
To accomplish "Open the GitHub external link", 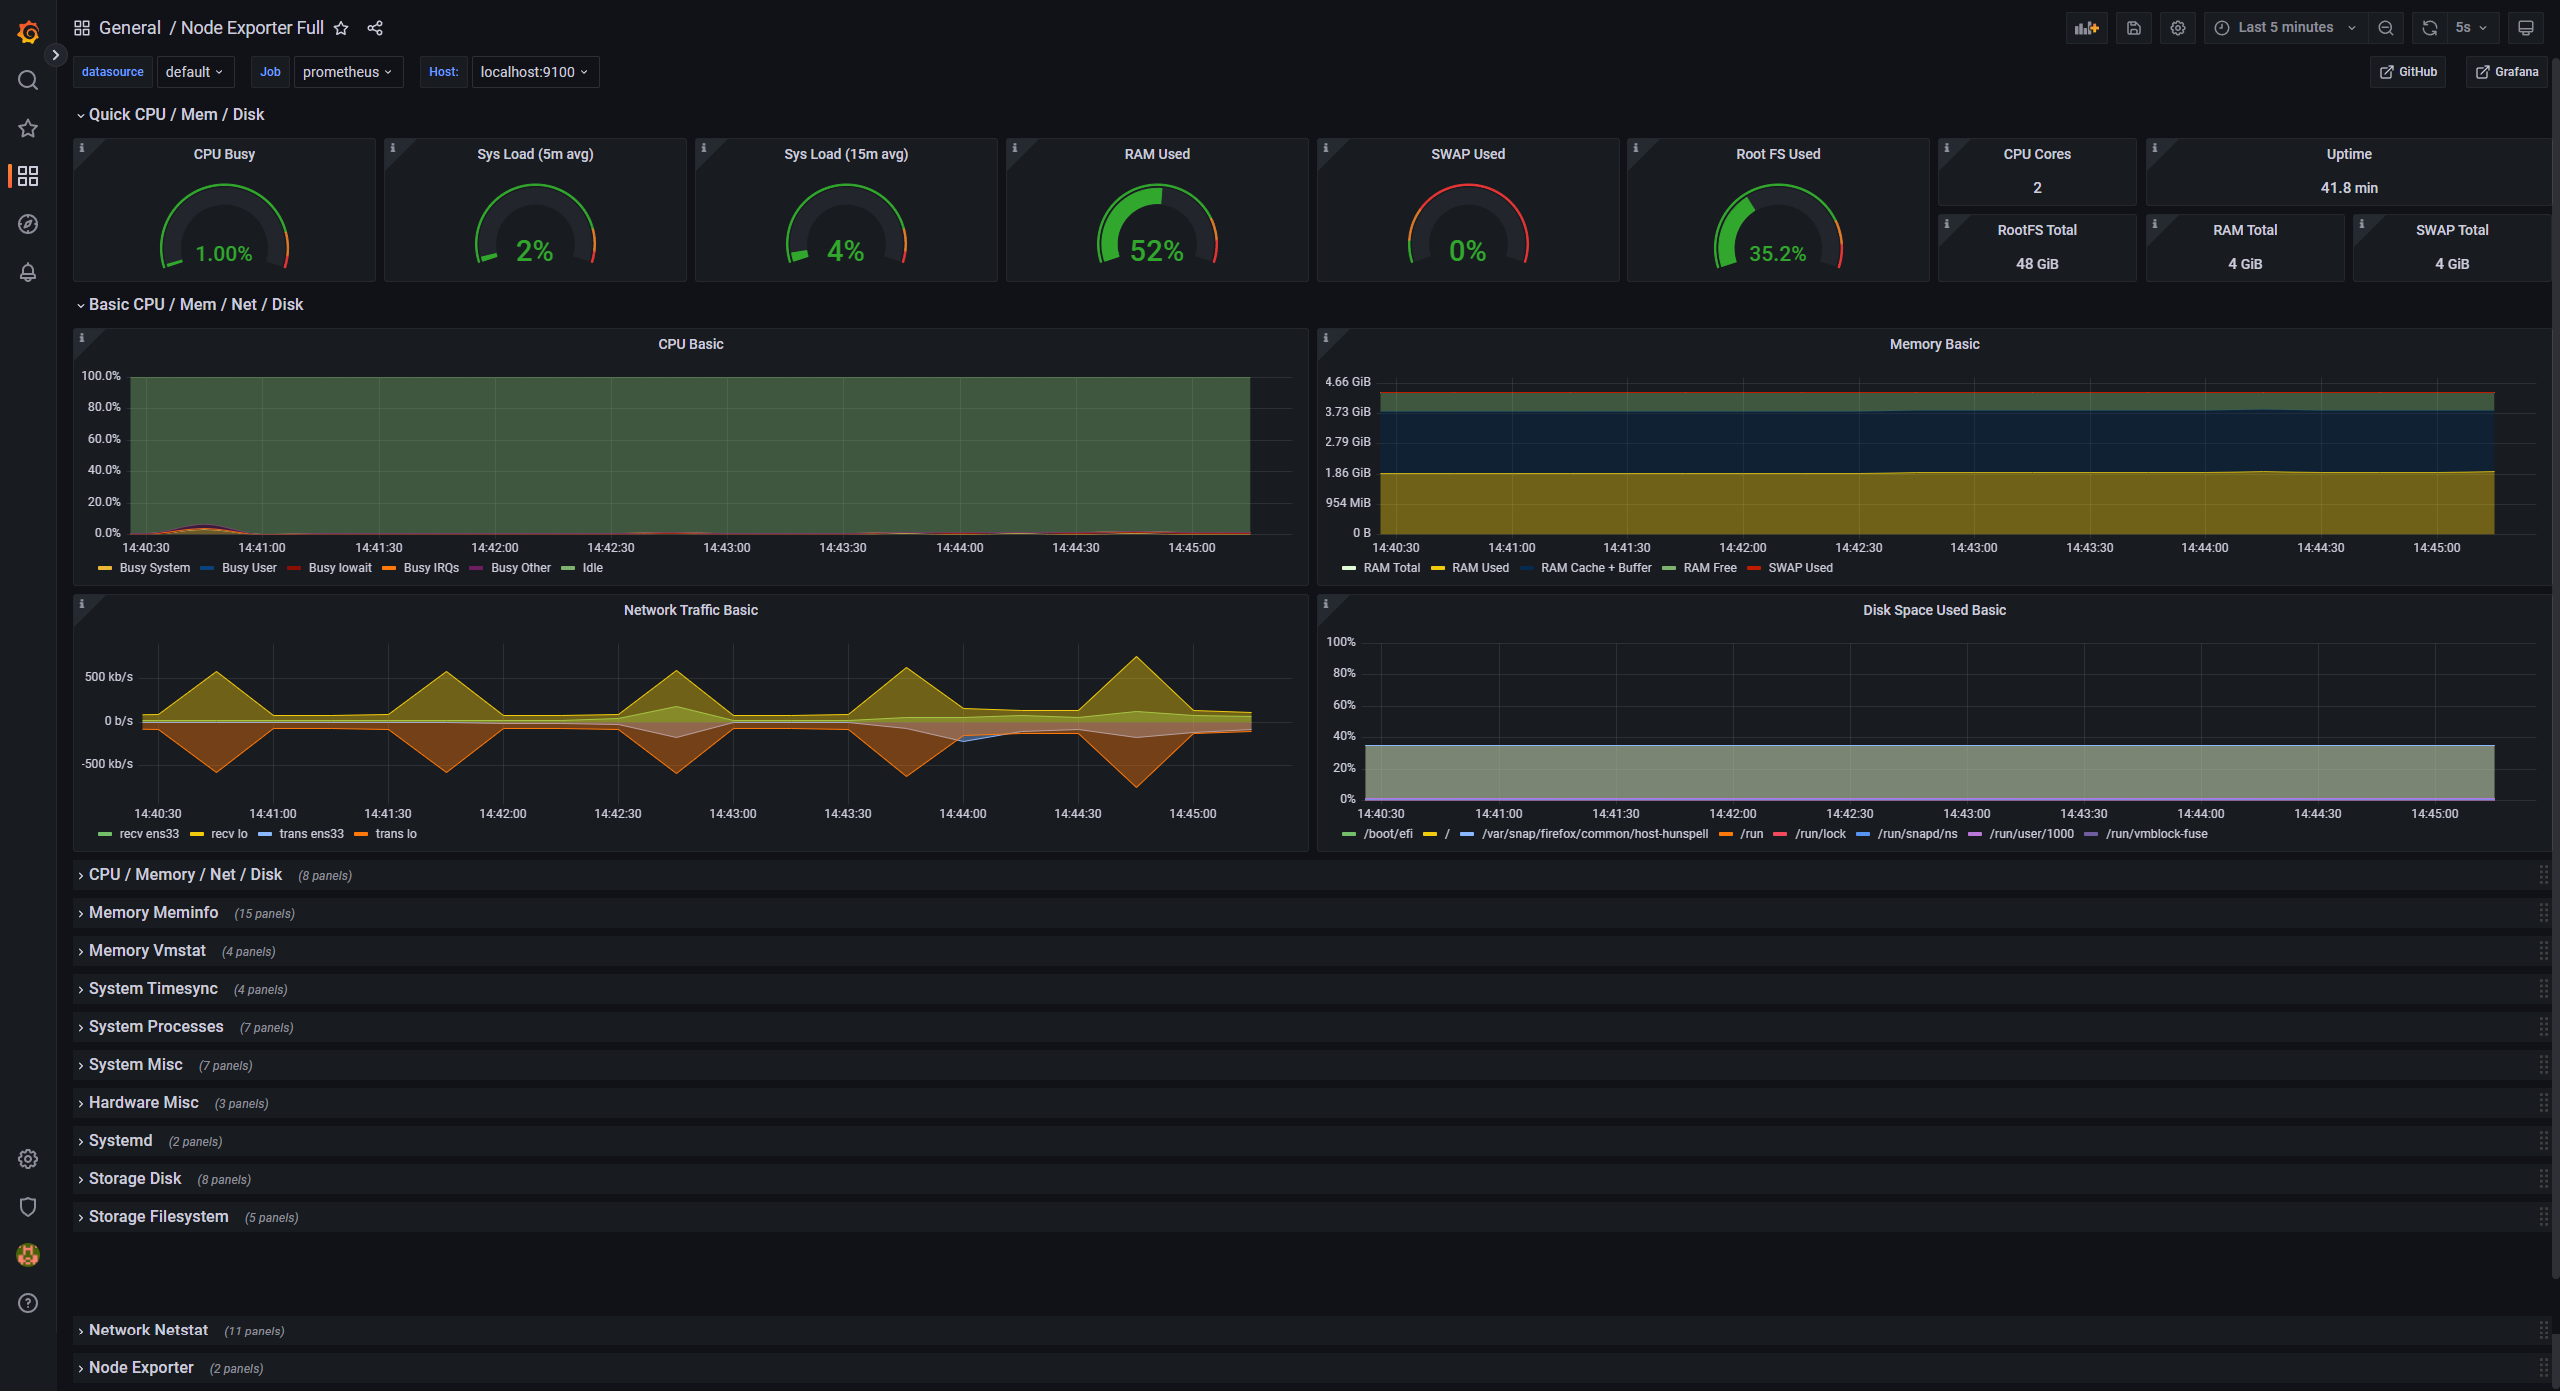I will coord(2408,72).
